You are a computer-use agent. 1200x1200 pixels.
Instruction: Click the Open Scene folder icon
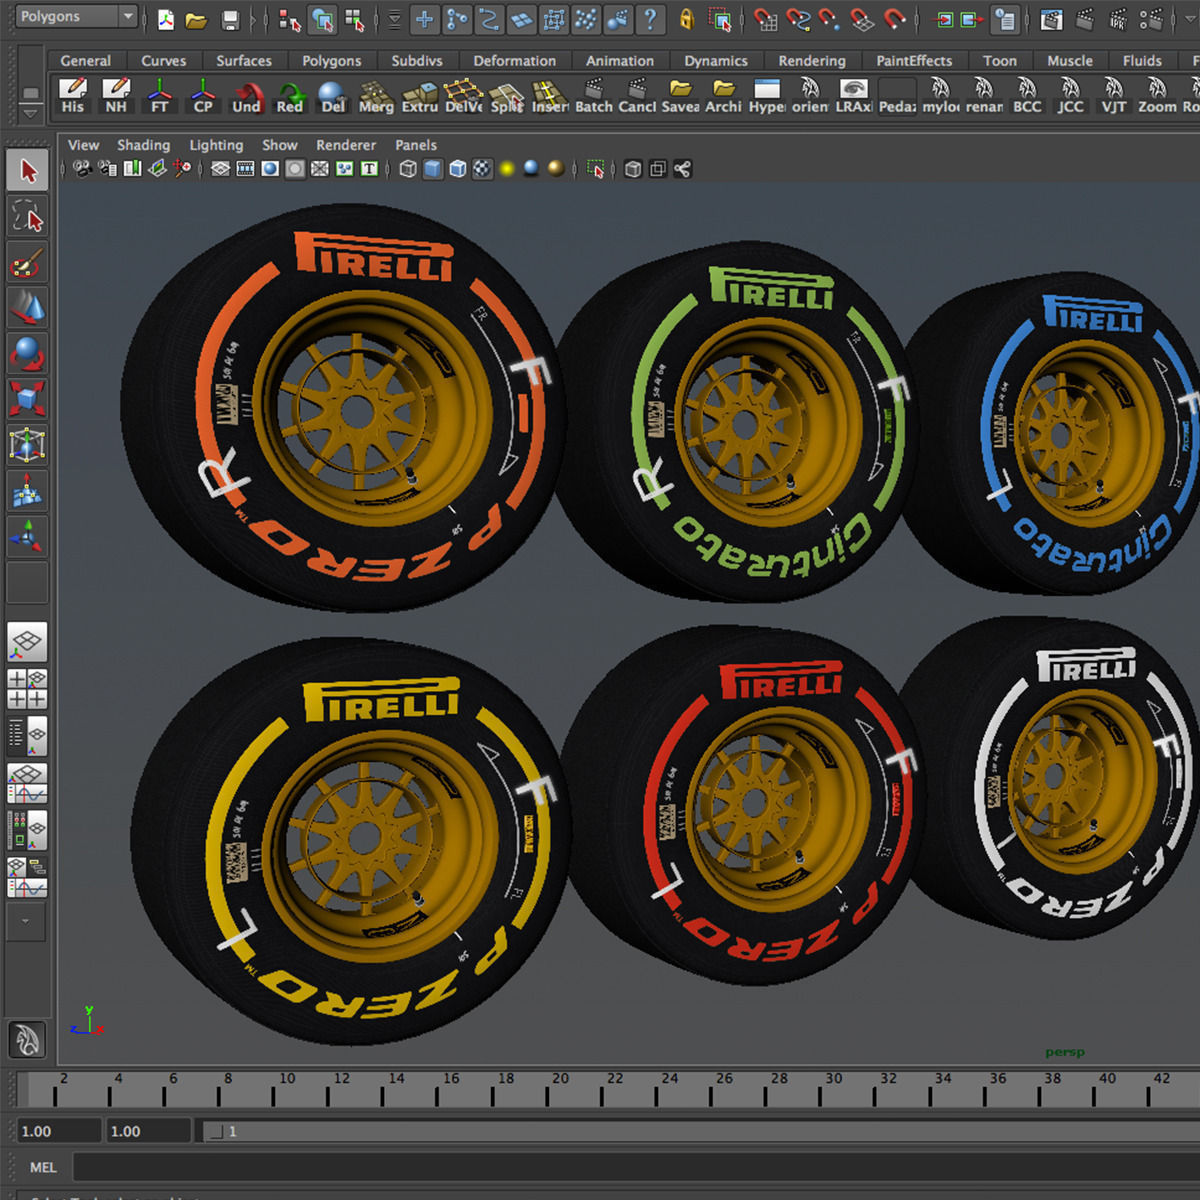point(197,19)
